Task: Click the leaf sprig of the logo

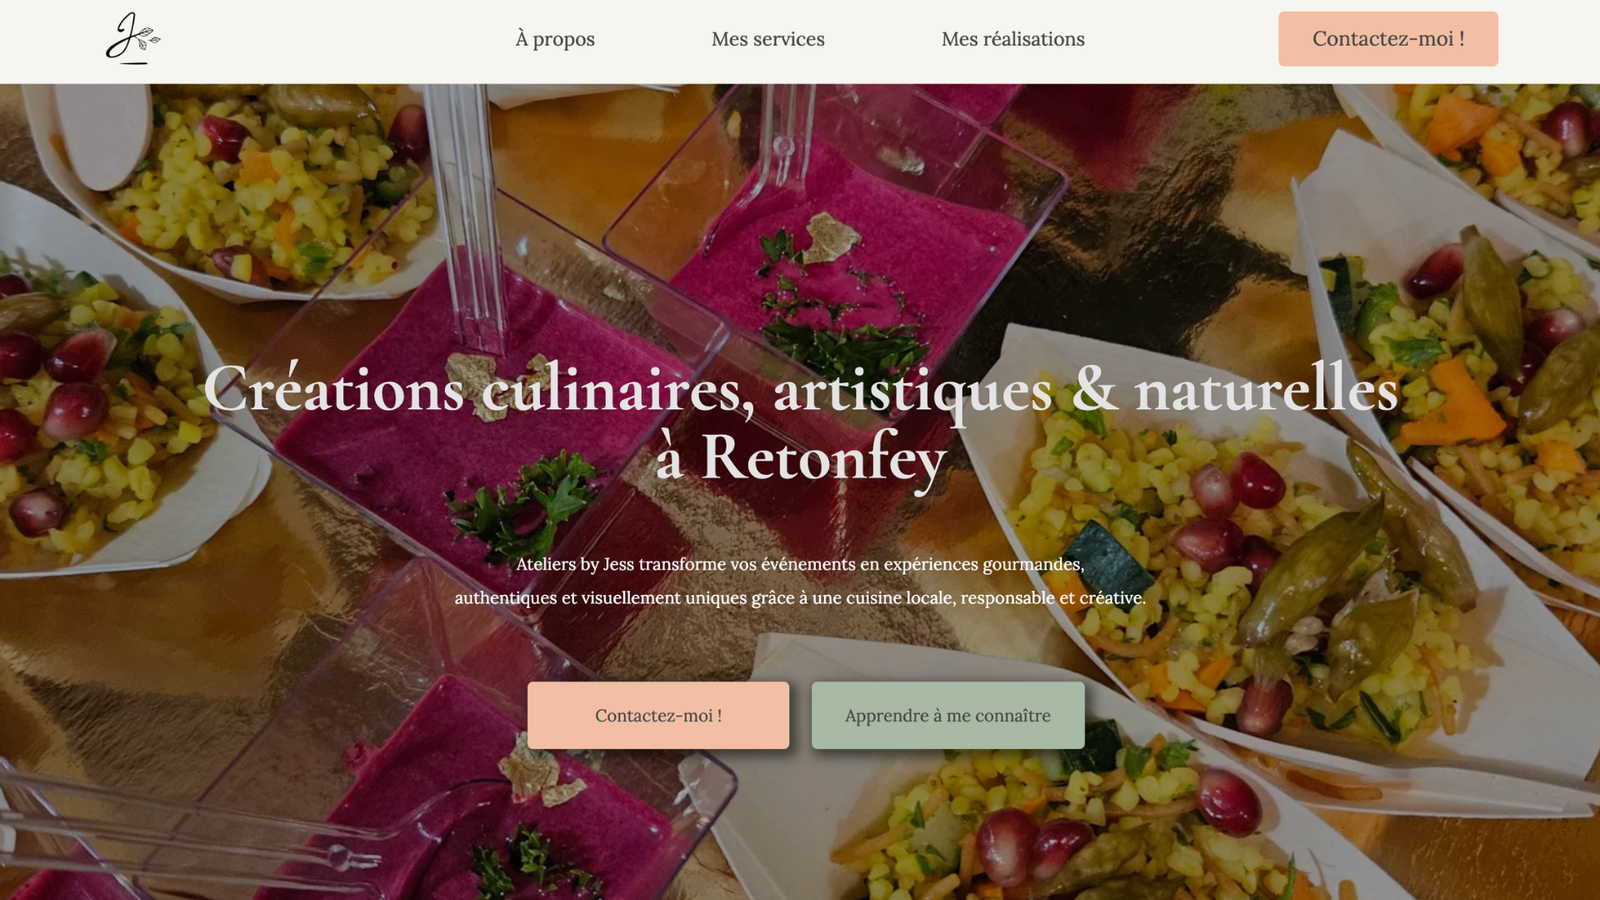Action: 148,39
